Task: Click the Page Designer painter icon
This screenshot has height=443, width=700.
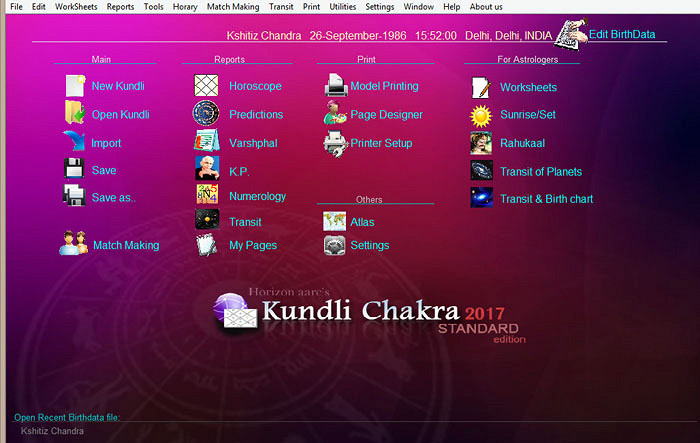Action: coord(335,113)
